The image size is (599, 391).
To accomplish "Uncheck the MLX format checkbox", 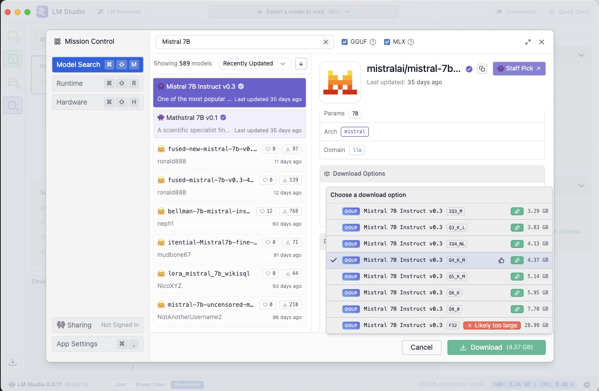I will click(387, 42).
